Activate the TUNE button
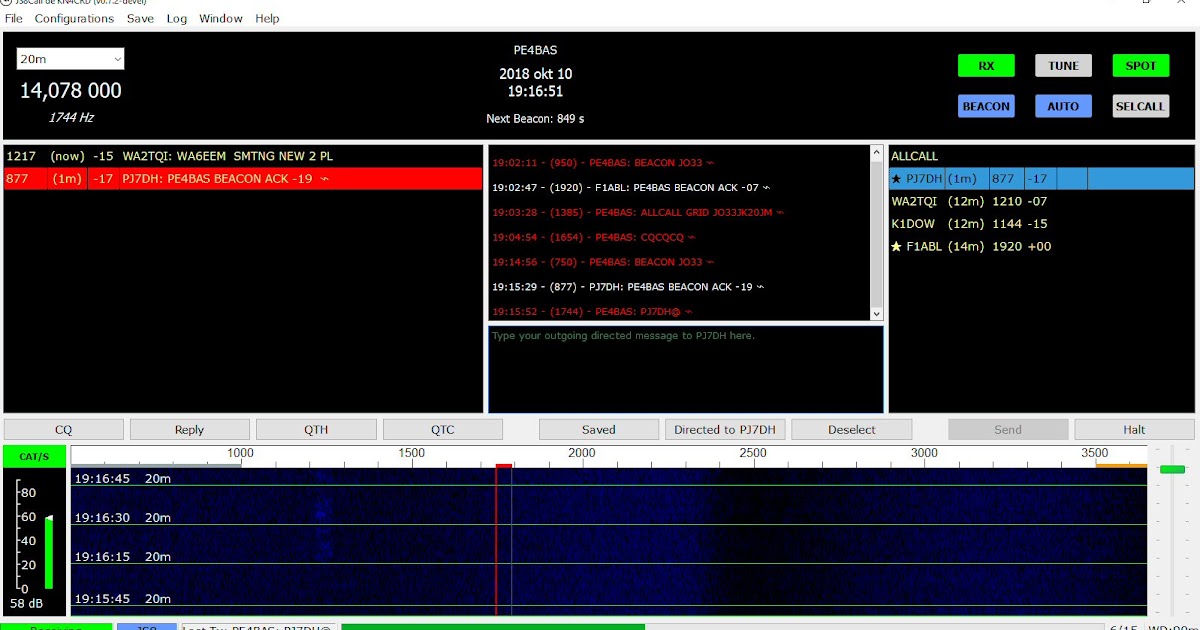Image resolution: width=1200 pixels, height=630 pixels. (x=1062, y=65)
